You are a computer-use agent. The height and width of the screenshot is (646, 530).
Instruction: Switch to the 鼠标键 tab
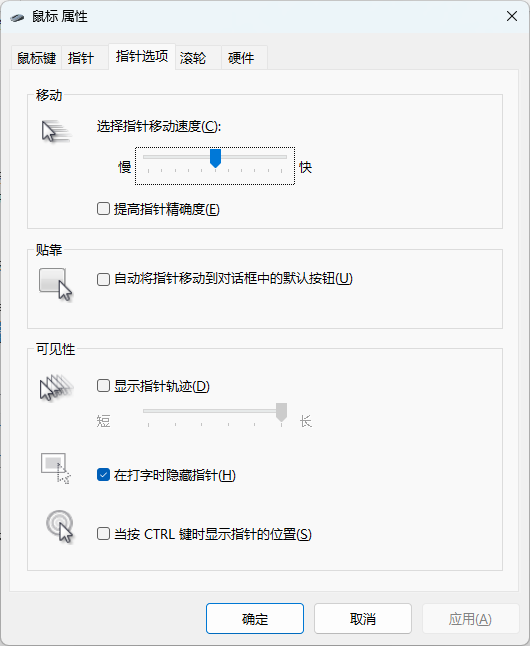[x=36, y=58]
